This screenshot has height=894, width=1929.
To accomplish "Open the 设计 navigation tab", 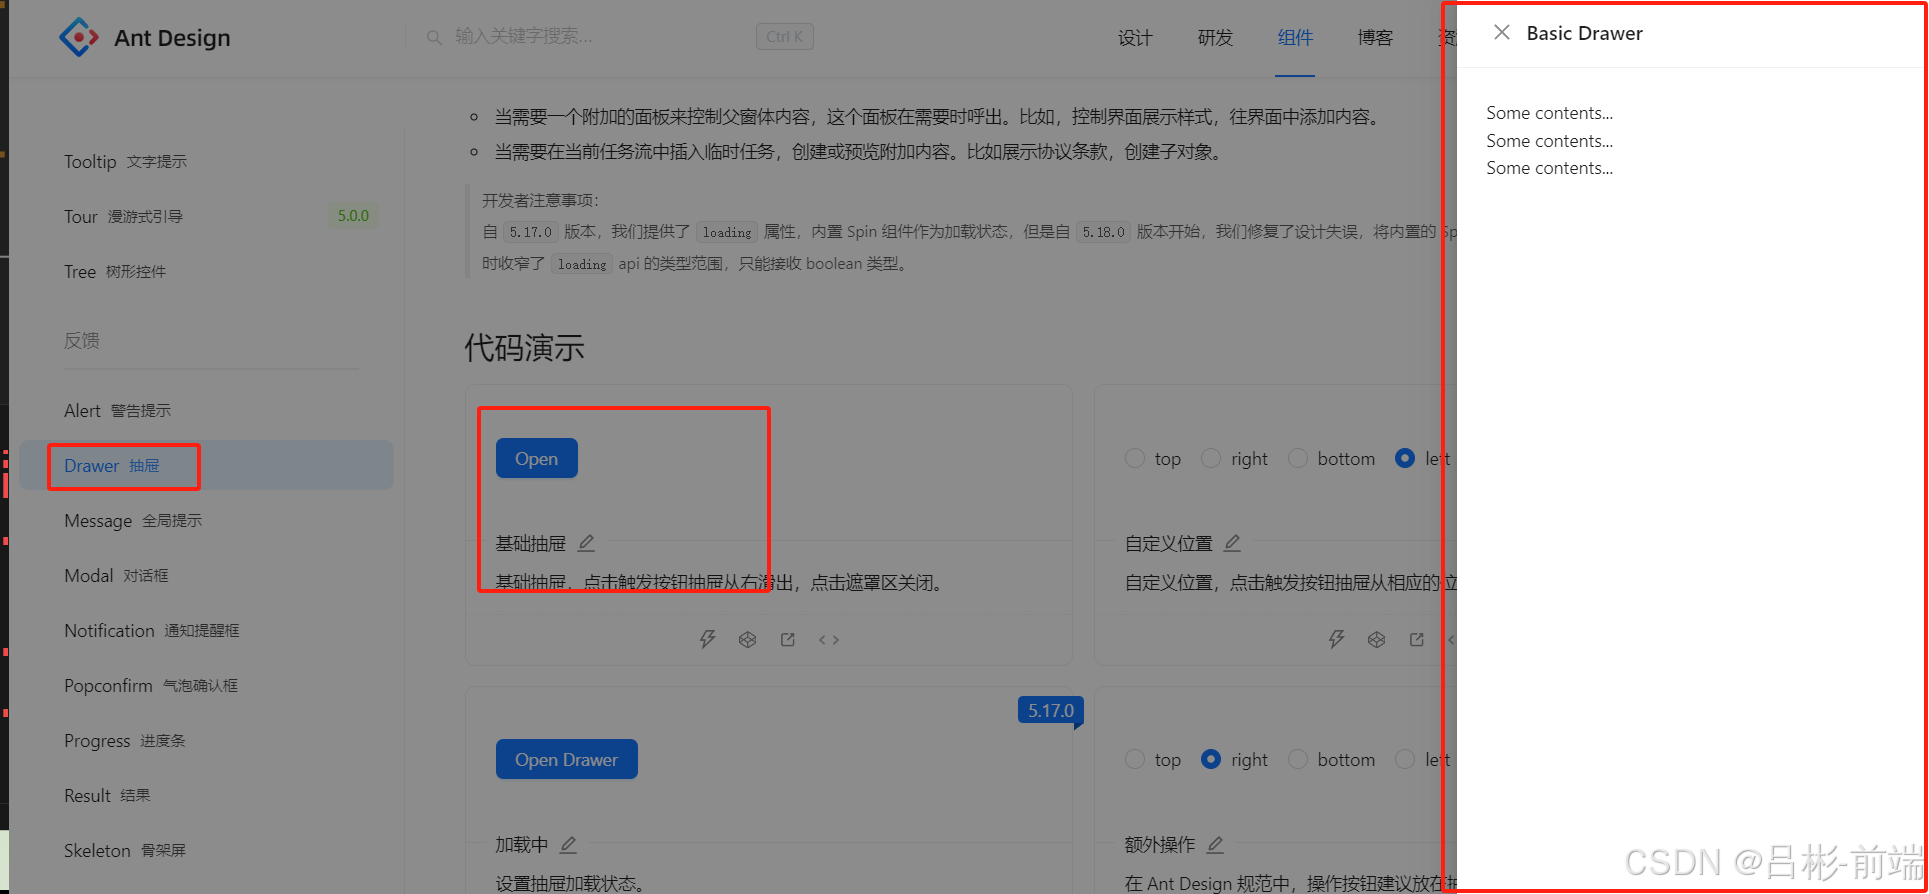I will [1135, 38].
